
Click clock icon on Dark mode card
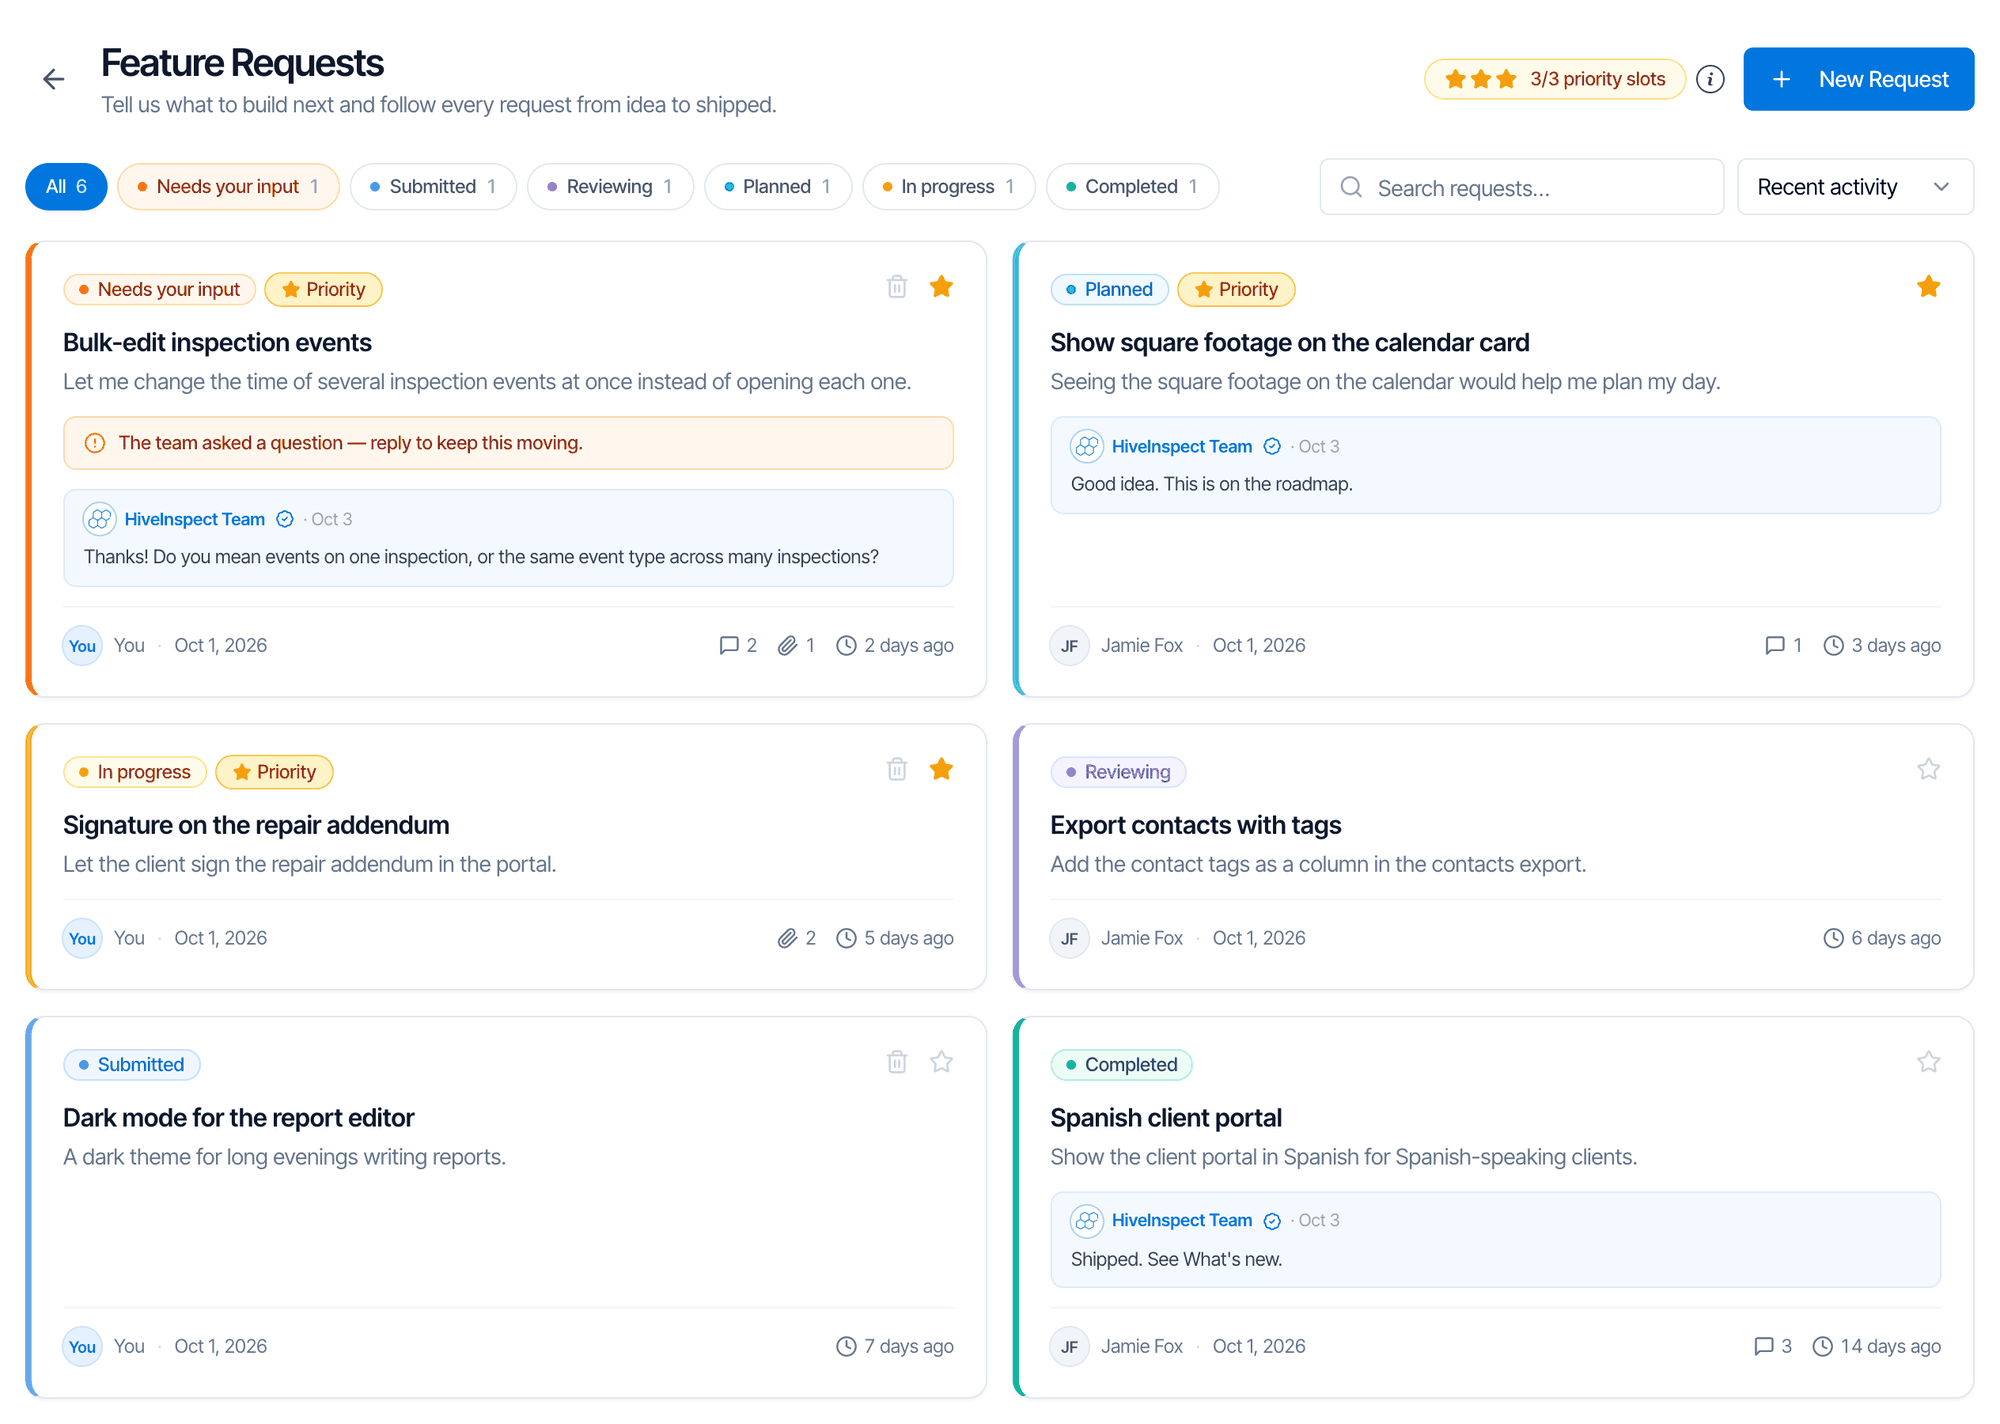tap(846, 1346)
